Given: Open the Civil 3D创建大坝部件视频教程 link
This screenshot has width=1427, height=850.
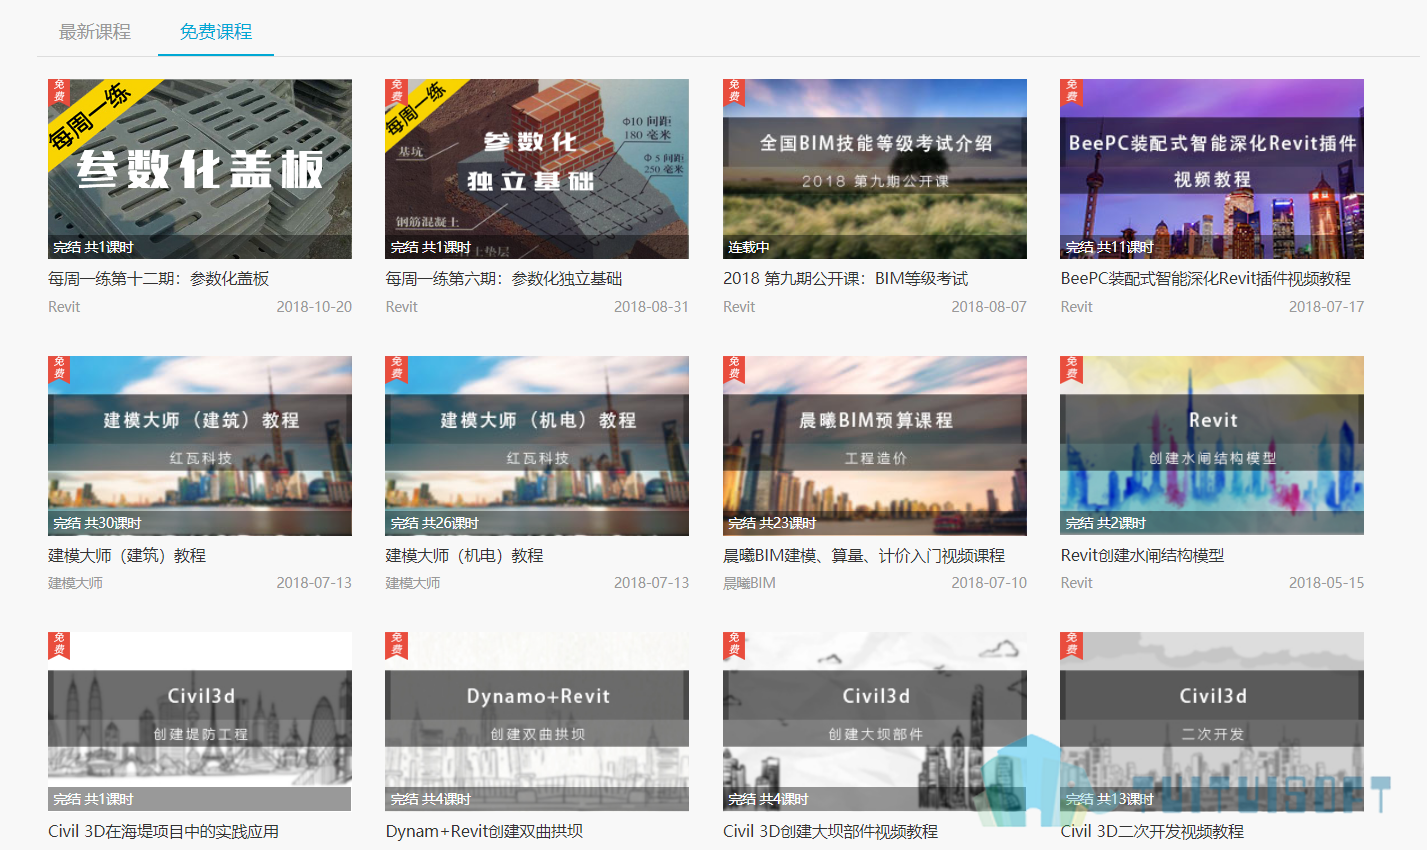Looking at the screenshot, I should click(x=831, y=832).
